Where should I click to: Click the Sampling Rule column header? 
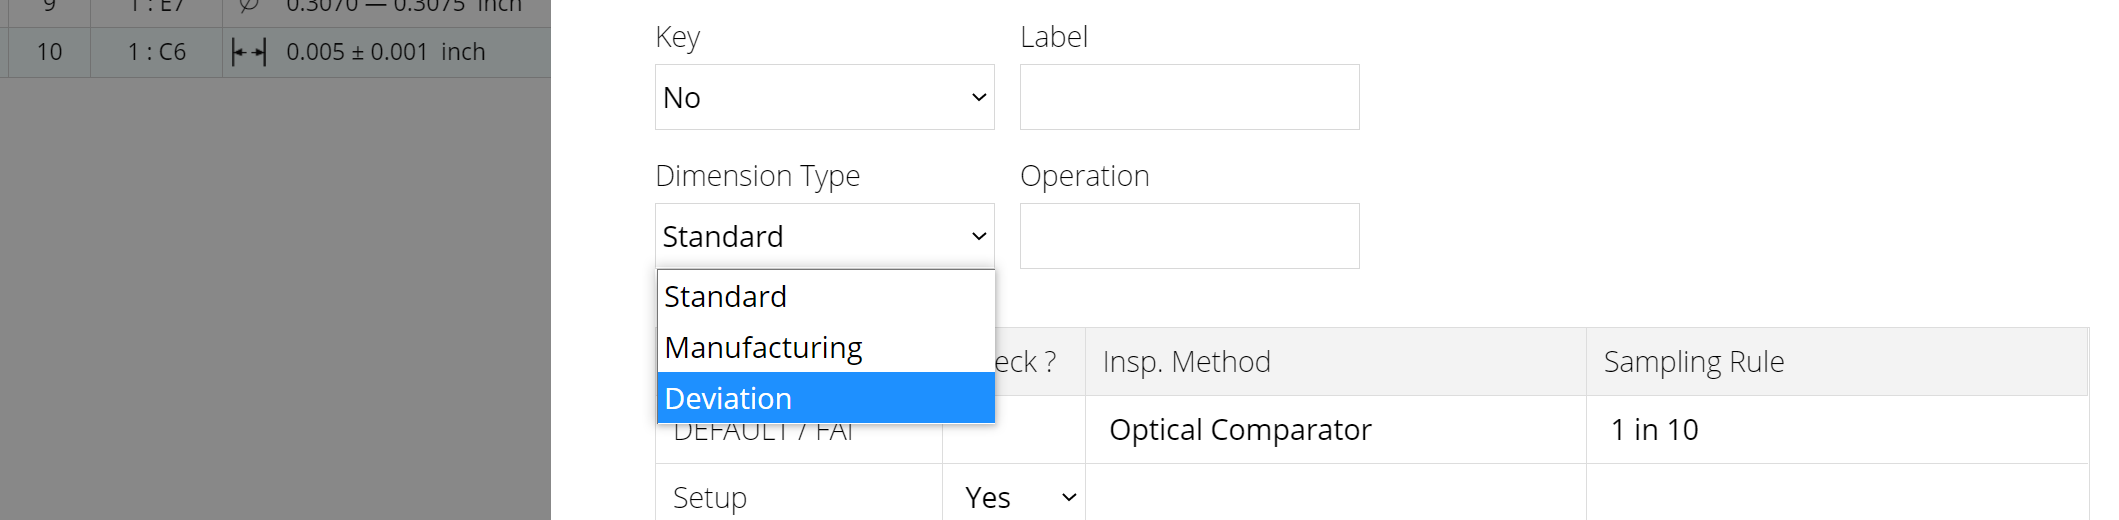point(1693,362)
